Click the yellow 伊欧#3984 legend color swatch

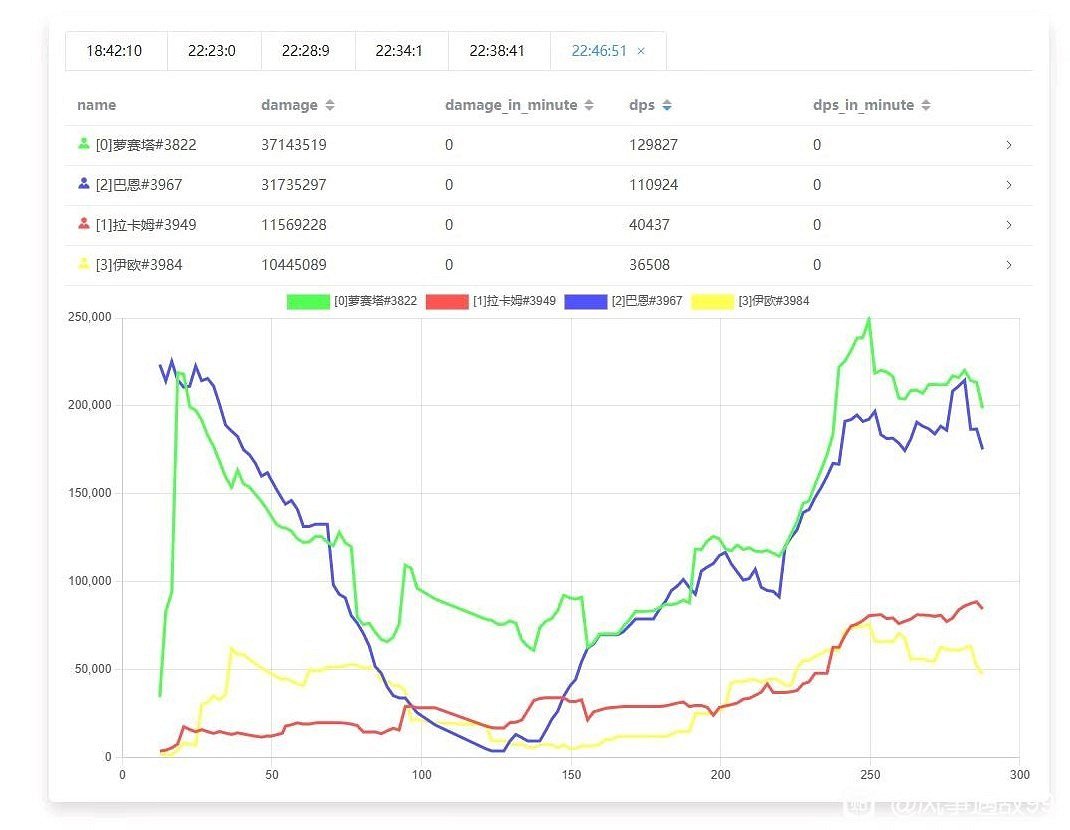tap(713, 301)
